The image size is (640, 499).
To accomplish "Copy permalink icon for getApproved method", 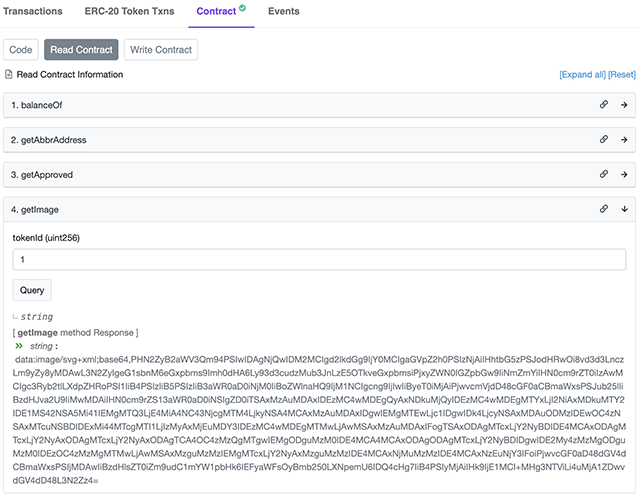I will tap(604, 174).
